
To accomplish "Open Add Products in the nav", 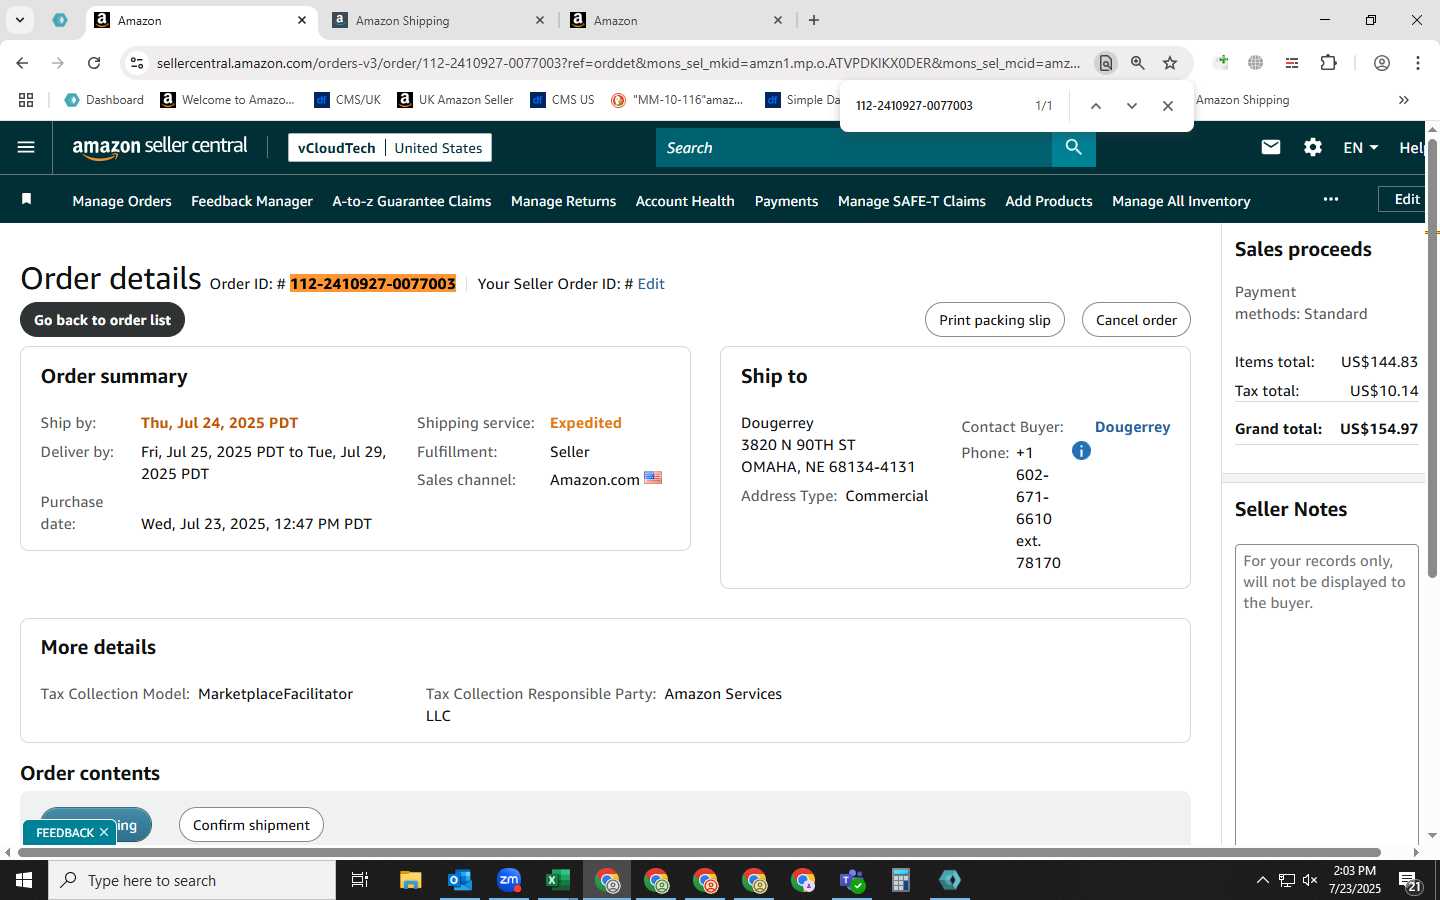I will pyautogui.click(x=1049, y=201).
